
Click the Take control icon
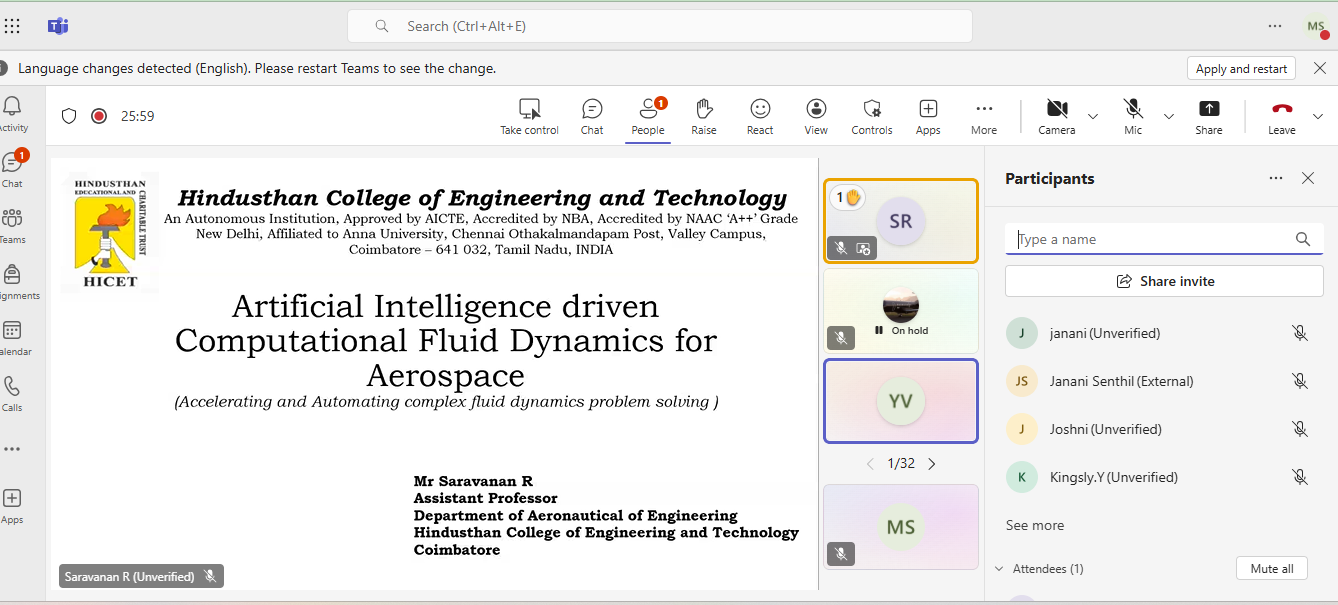pyautogui.click(x=529, y=115)
